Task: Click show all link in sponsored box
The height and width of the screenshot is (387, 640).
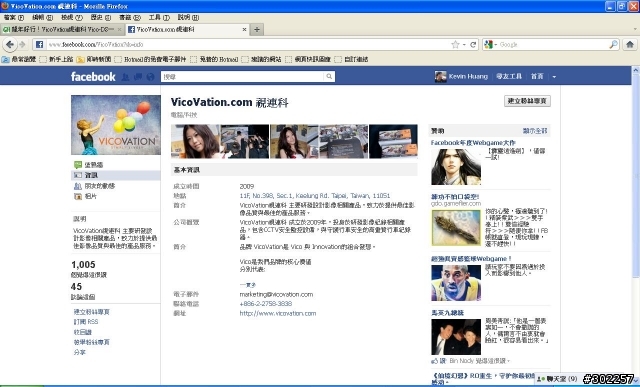Action: 535,131
